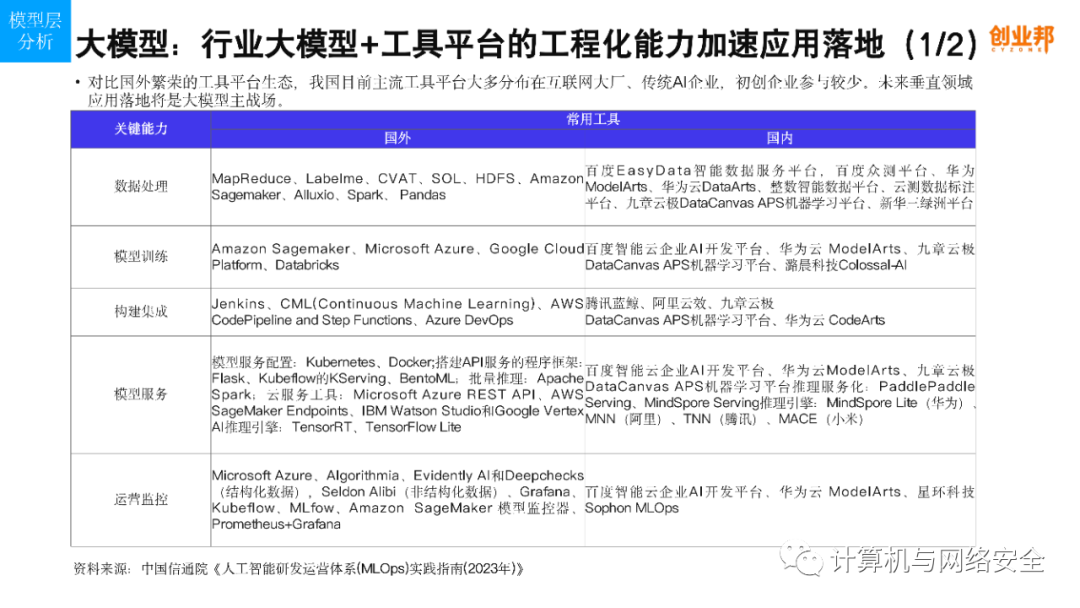Click the 模型训练 row label

coord(141,257)
